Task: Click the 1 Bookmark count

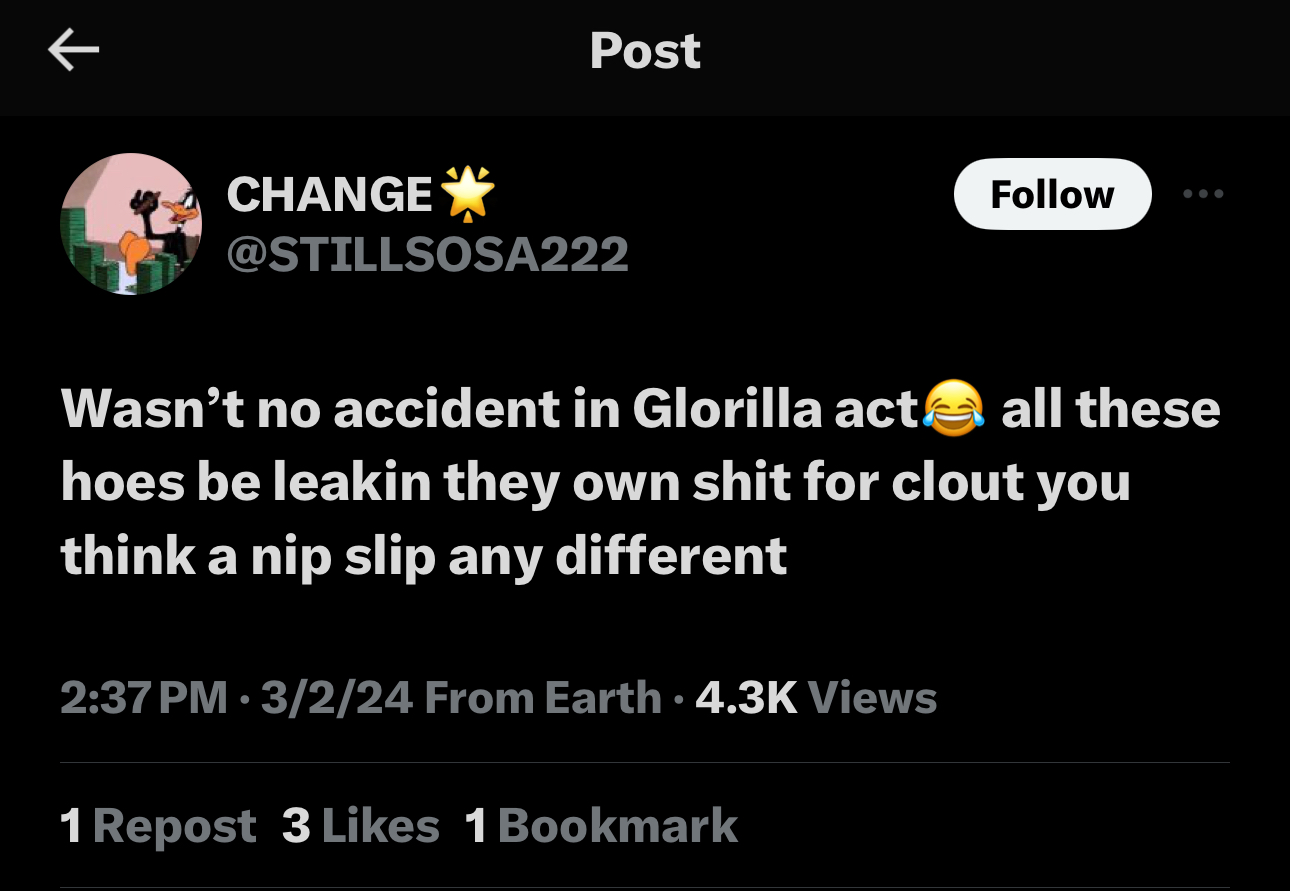Action: click(x=600, y=825)
